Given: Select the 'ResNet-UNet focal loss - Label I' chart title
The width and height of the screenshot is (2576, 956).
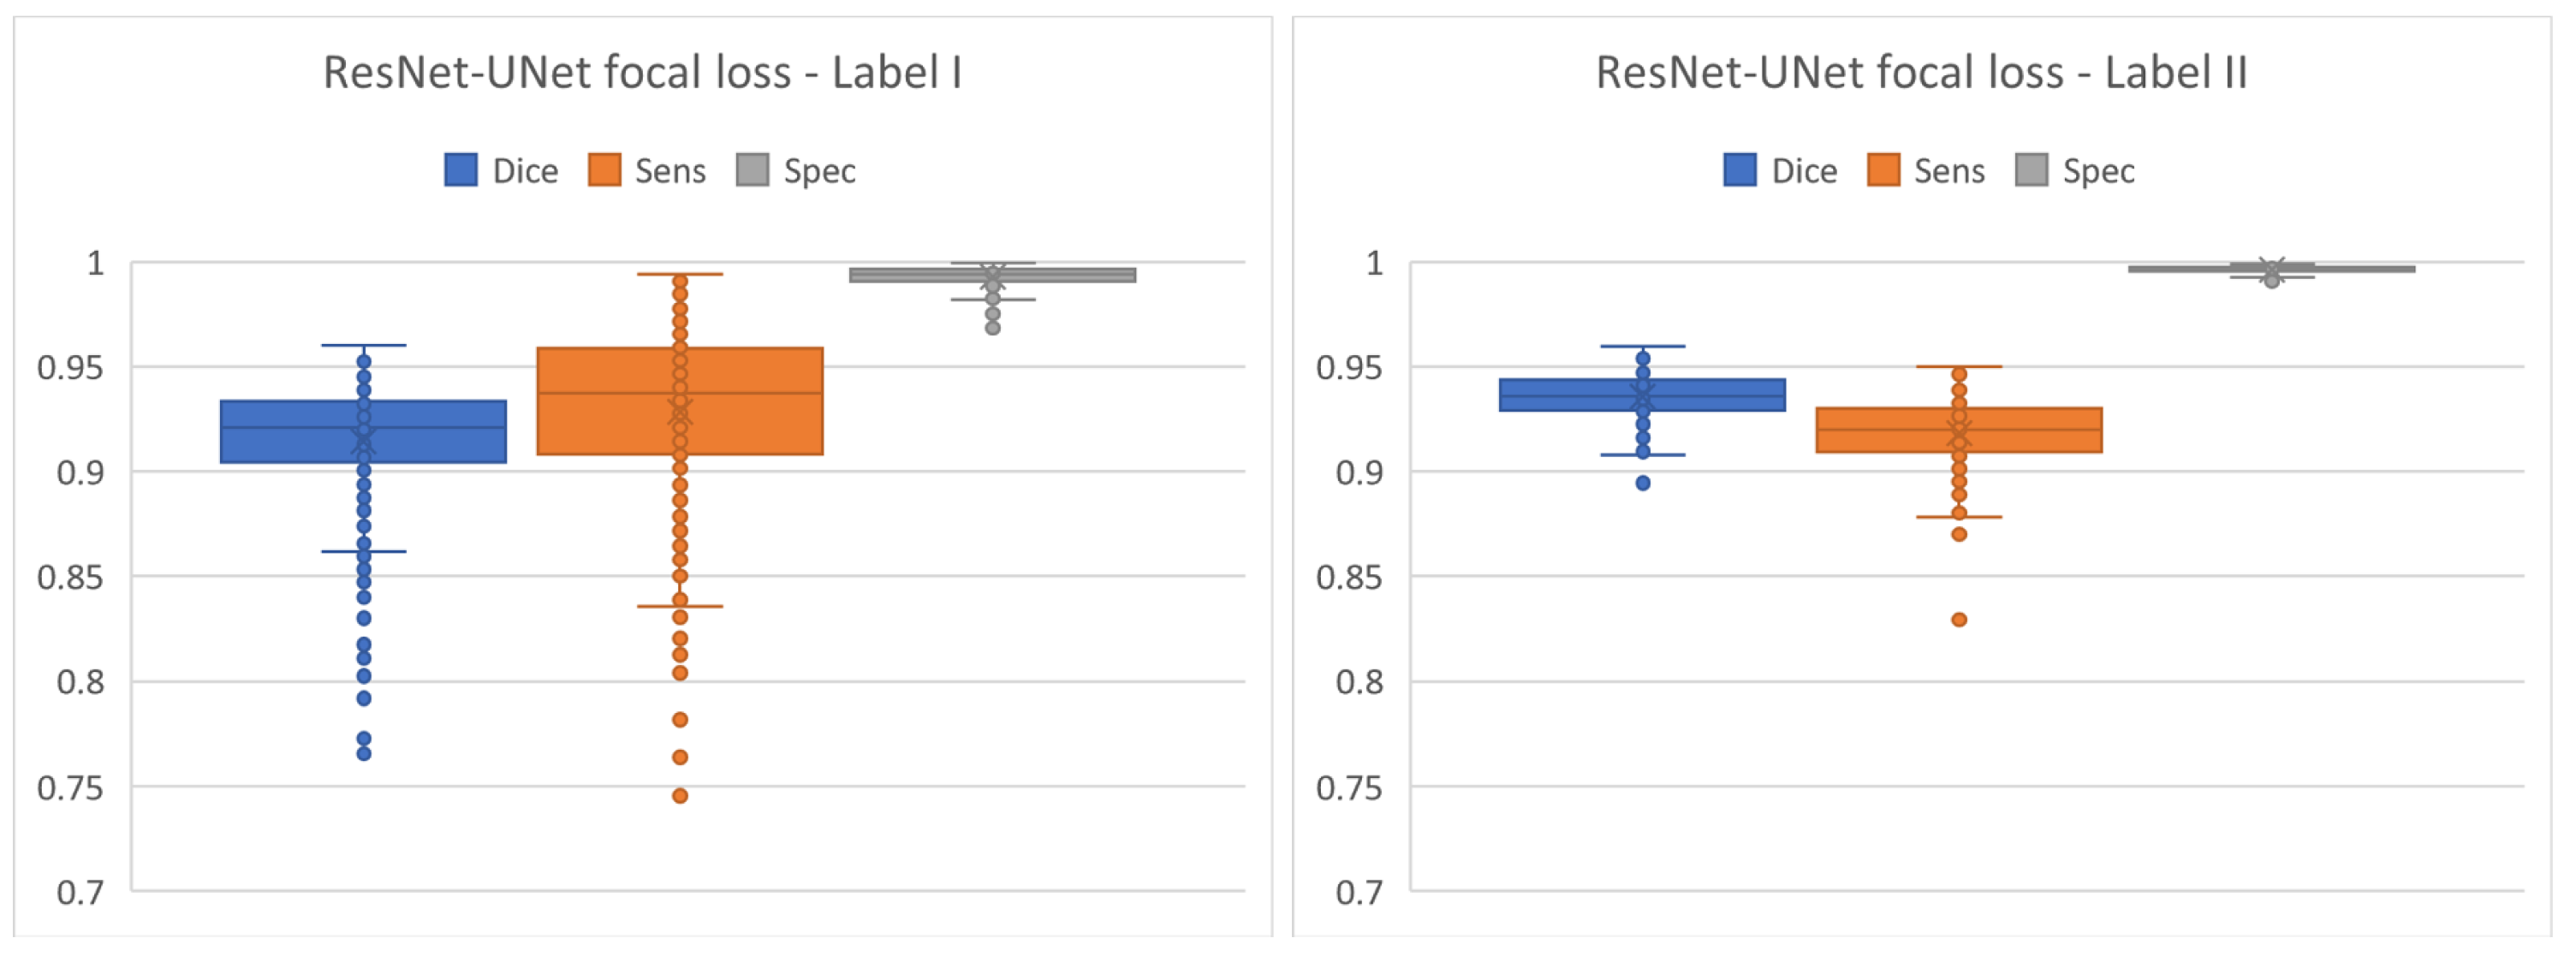Looking at the screenshot, I should click(x=642, y=73).
